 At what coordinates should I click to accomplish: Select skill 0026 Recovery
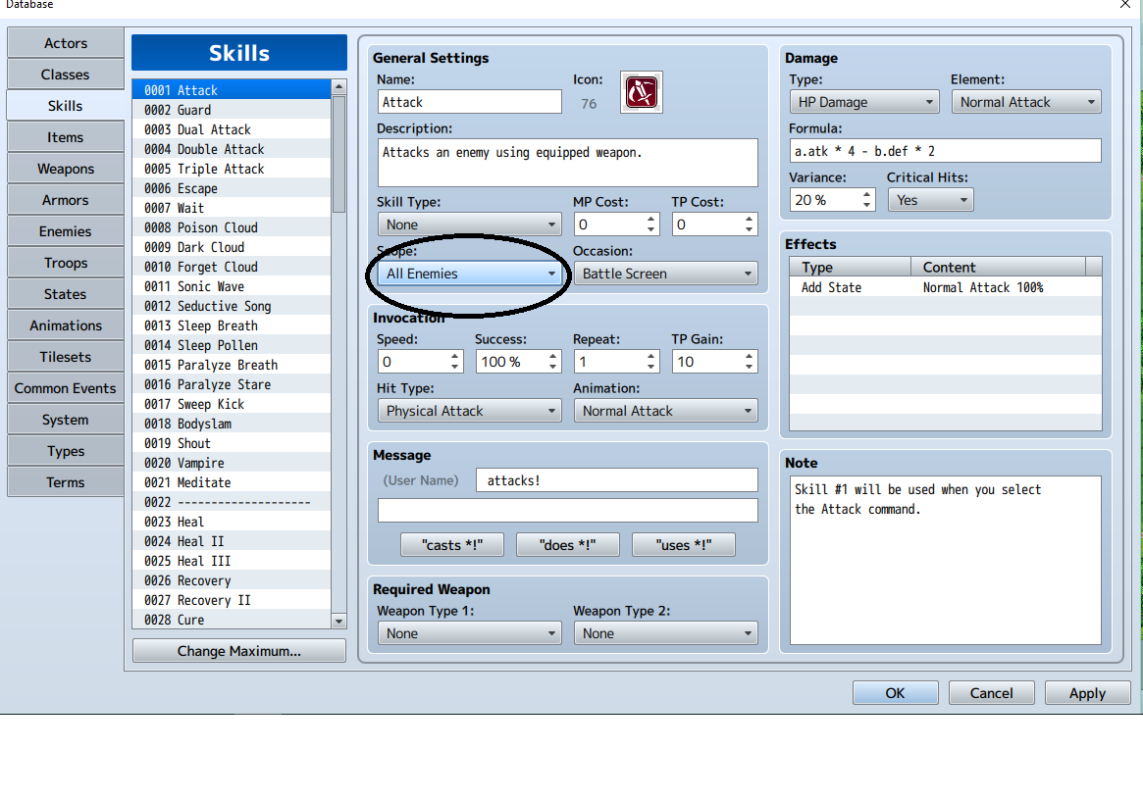point(231,580)
